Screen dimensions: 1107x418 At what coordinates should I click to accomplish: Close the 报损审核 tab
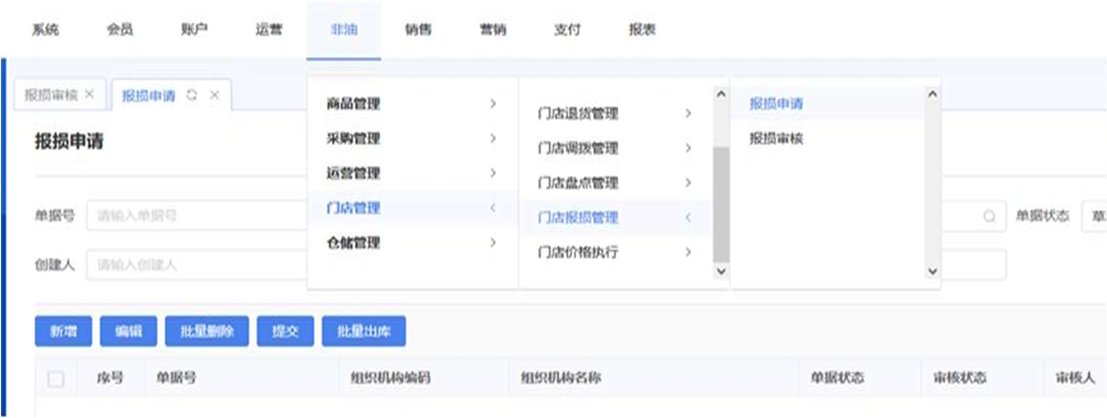[89, 95]
